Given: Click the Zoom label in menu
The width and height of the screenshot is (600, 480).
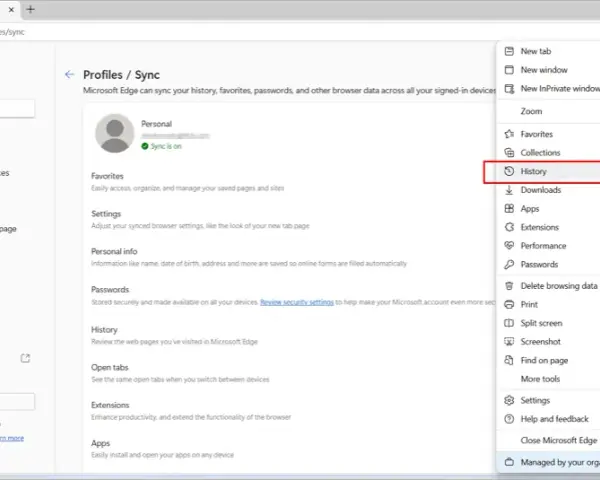Looking at the screenshot, I should (x=532, y=111).
